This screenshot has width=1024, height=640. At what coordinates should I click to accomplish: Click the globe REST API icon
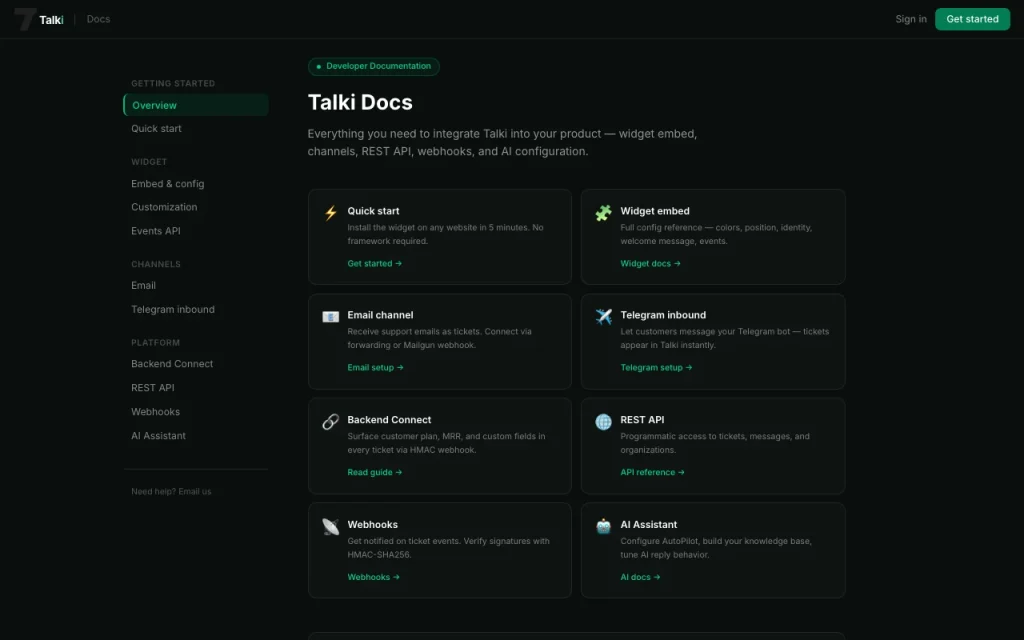603,422
